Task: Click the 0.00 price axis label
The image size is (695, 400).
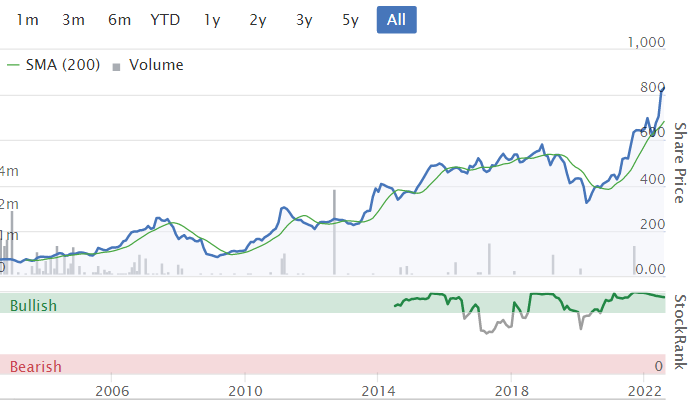Action: [x=650, y=269]
